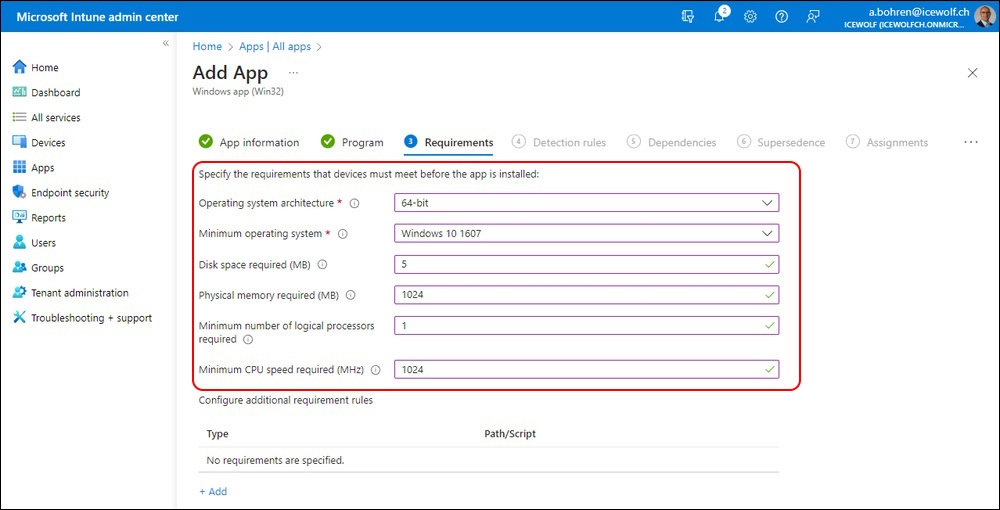Open the Apps grid icon

[x=20, y=168]
